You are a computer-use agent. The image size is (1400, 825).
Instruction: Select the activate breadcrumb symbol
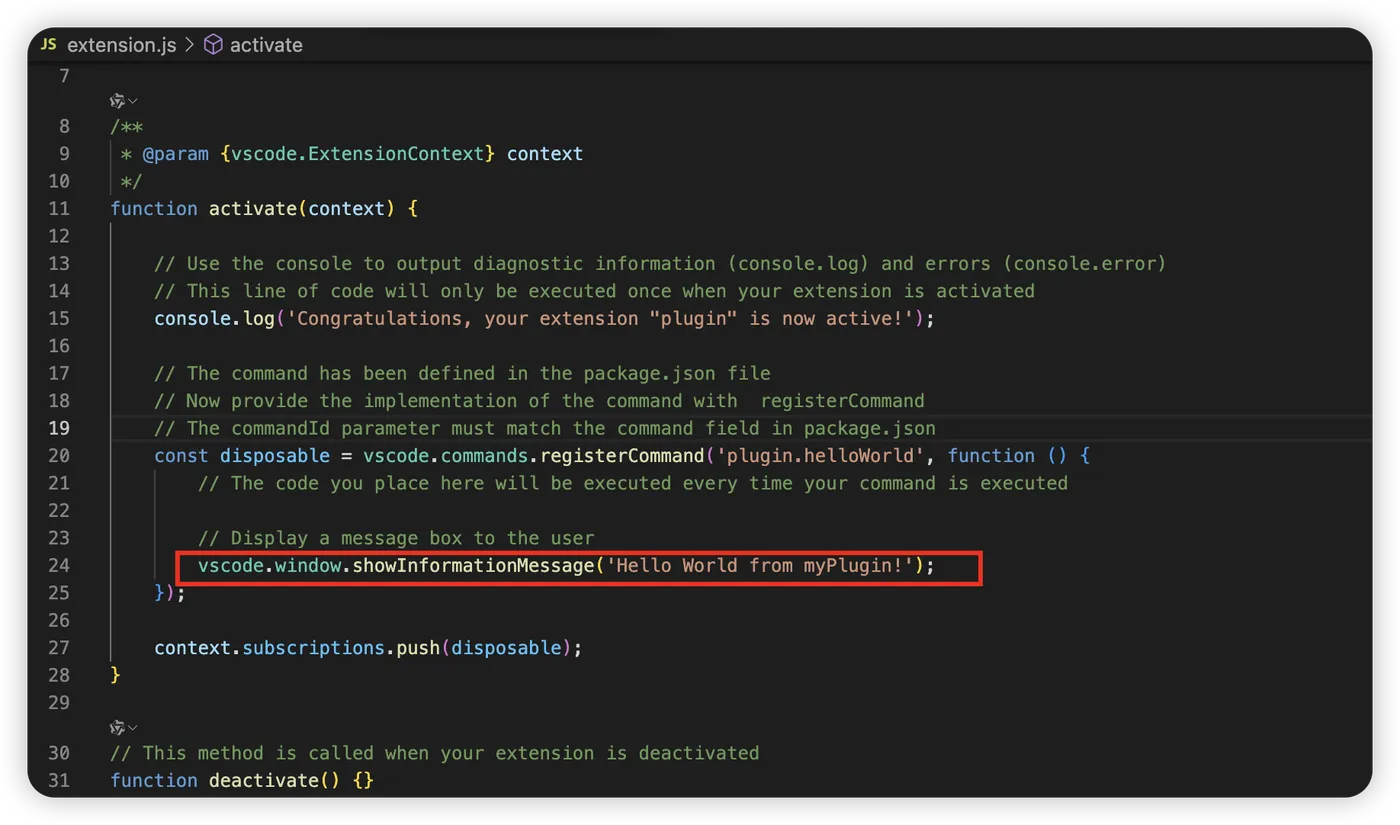click(266, 45)
